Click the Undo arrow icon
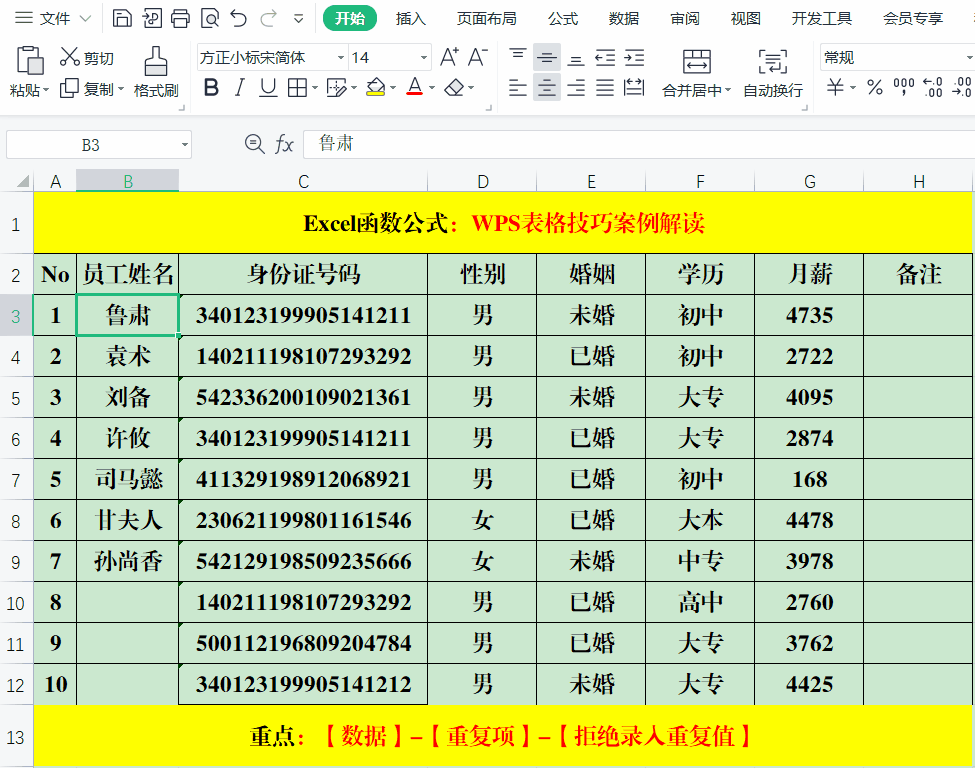Screen dimensions: 975x768 click(x=238, y=18)
